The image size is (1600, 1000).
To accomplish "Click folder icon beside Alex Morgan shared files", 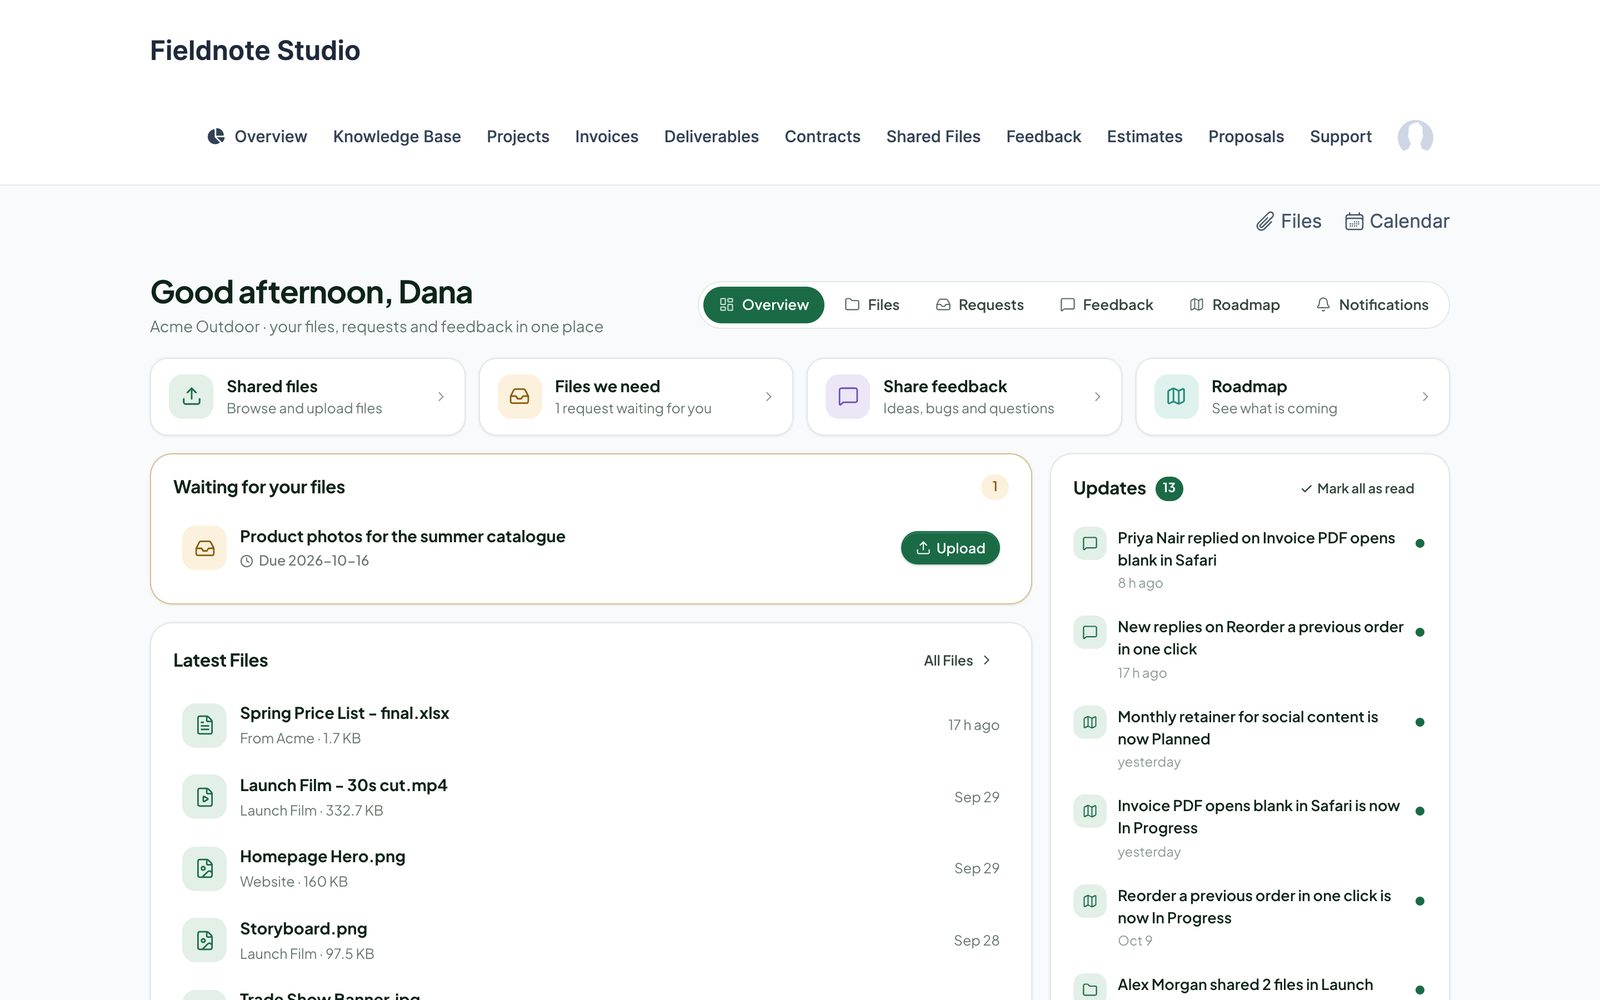I will click(1090, 988).
